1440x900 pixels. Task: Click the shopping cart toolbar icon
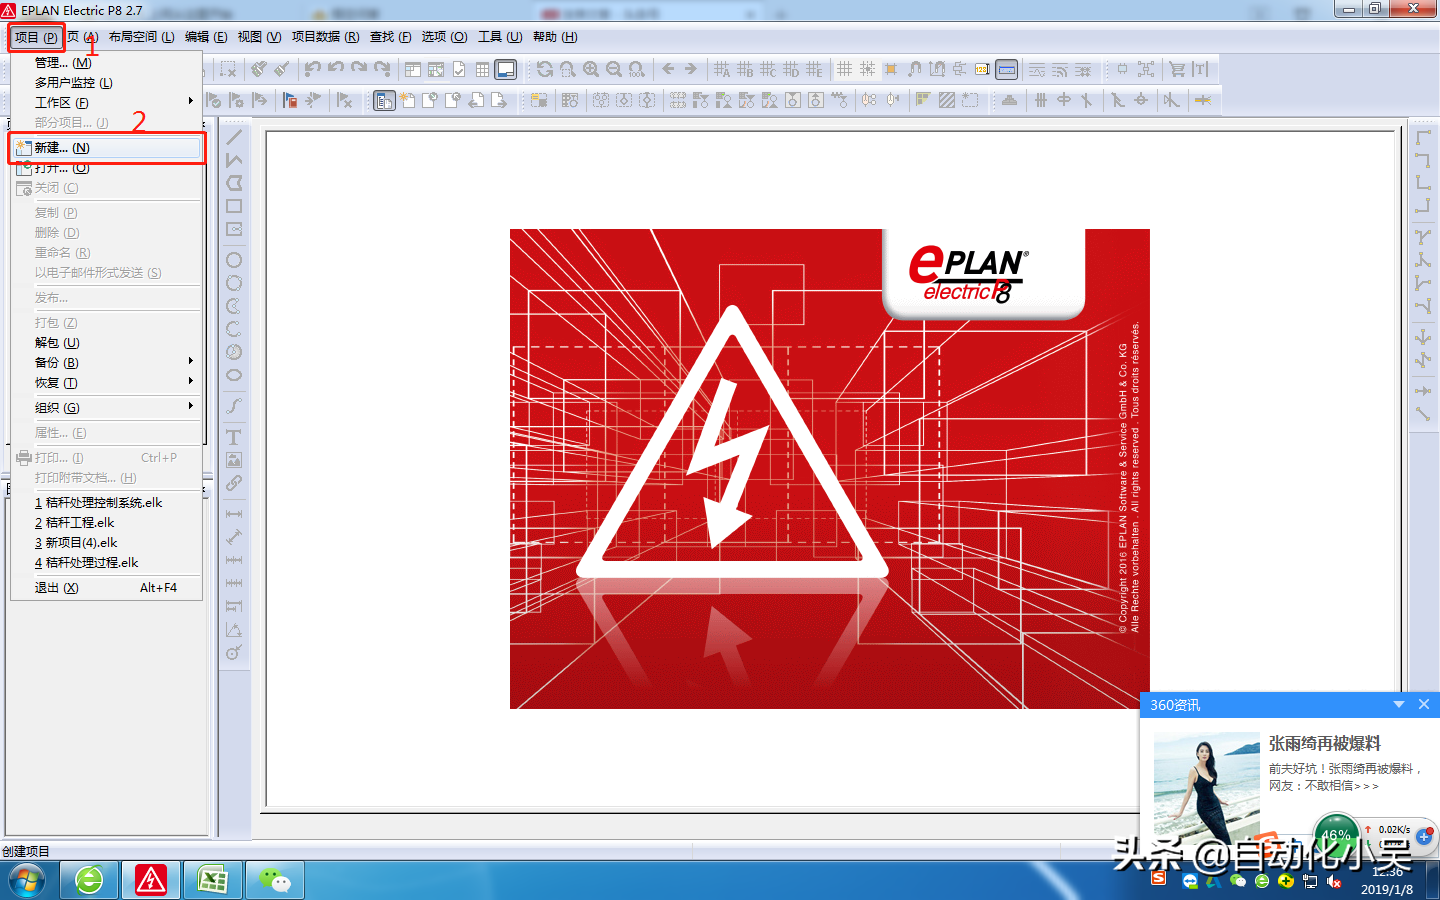[1177, 69]
